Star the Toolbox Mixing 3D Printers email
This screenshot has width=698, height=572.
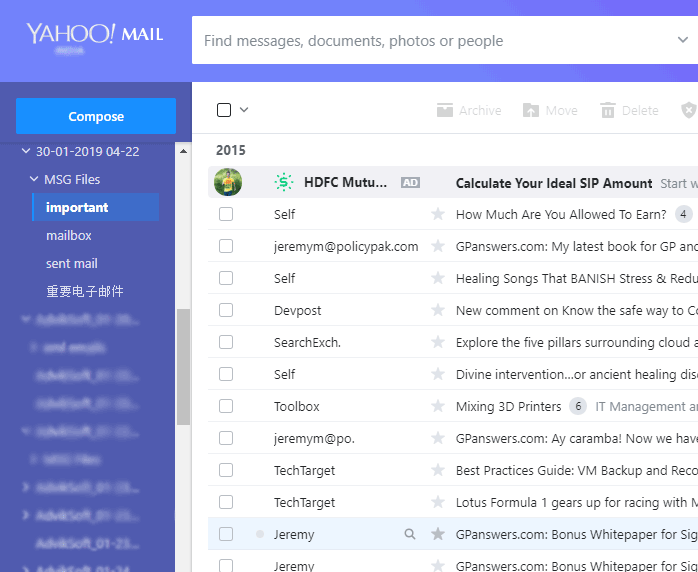pyautogui.click(x=437, y=407)
